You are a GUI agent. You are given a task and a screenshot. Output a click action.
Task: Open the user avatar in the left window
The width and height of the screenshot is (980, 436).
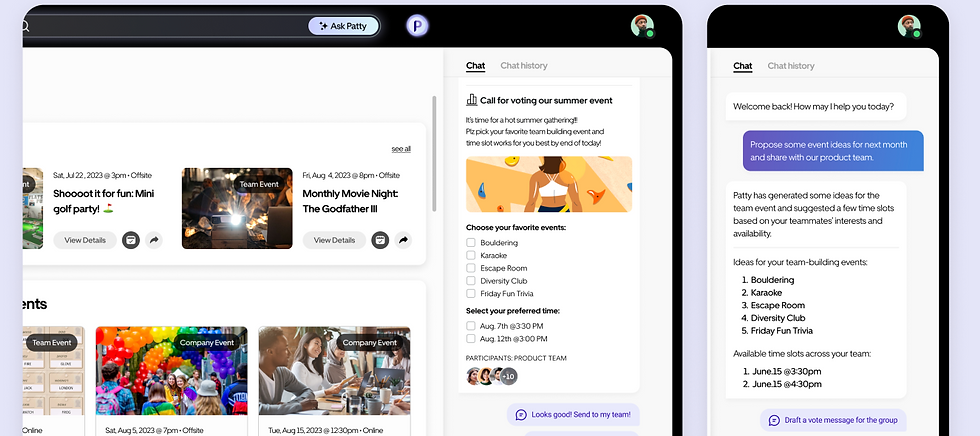click(642, 26)
